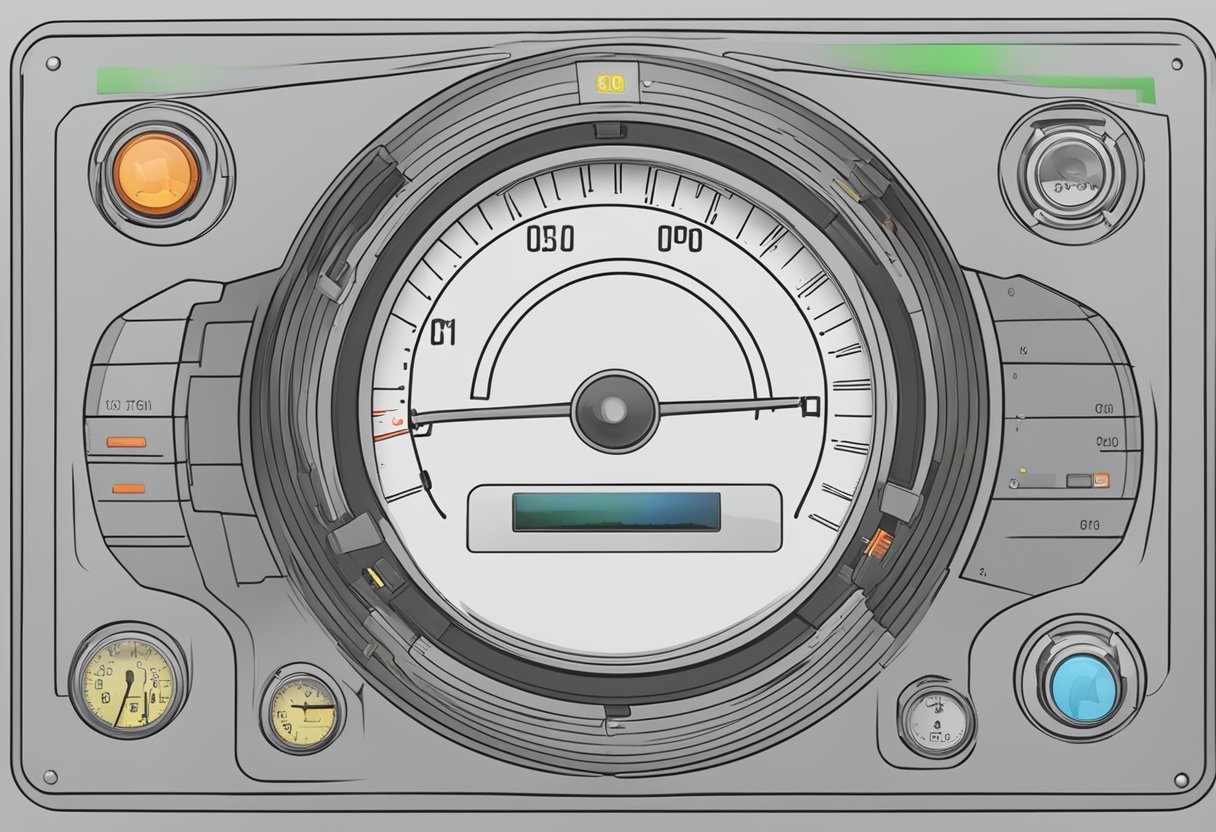This screenshot has width=1216, height=832.
Task: Click the needle's square tip on the right
Action: pyautogui.click(x=810, y=405)
